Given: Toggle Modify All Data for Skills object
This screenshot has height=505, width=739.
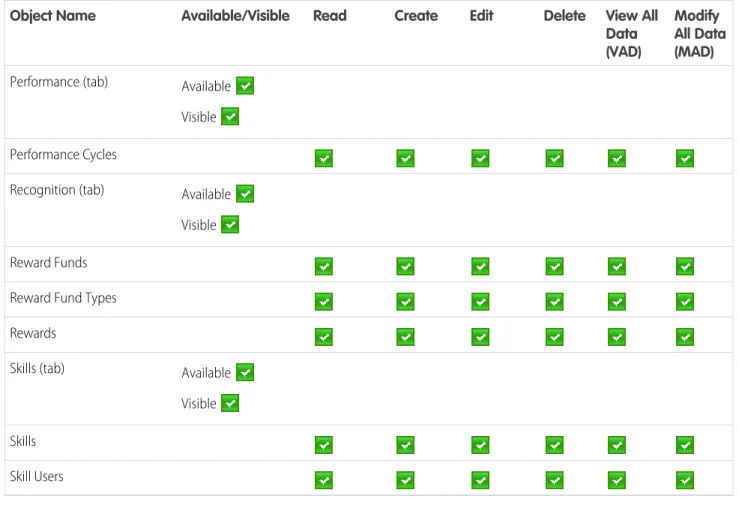Looking at the screenshot, I should 685,445.
